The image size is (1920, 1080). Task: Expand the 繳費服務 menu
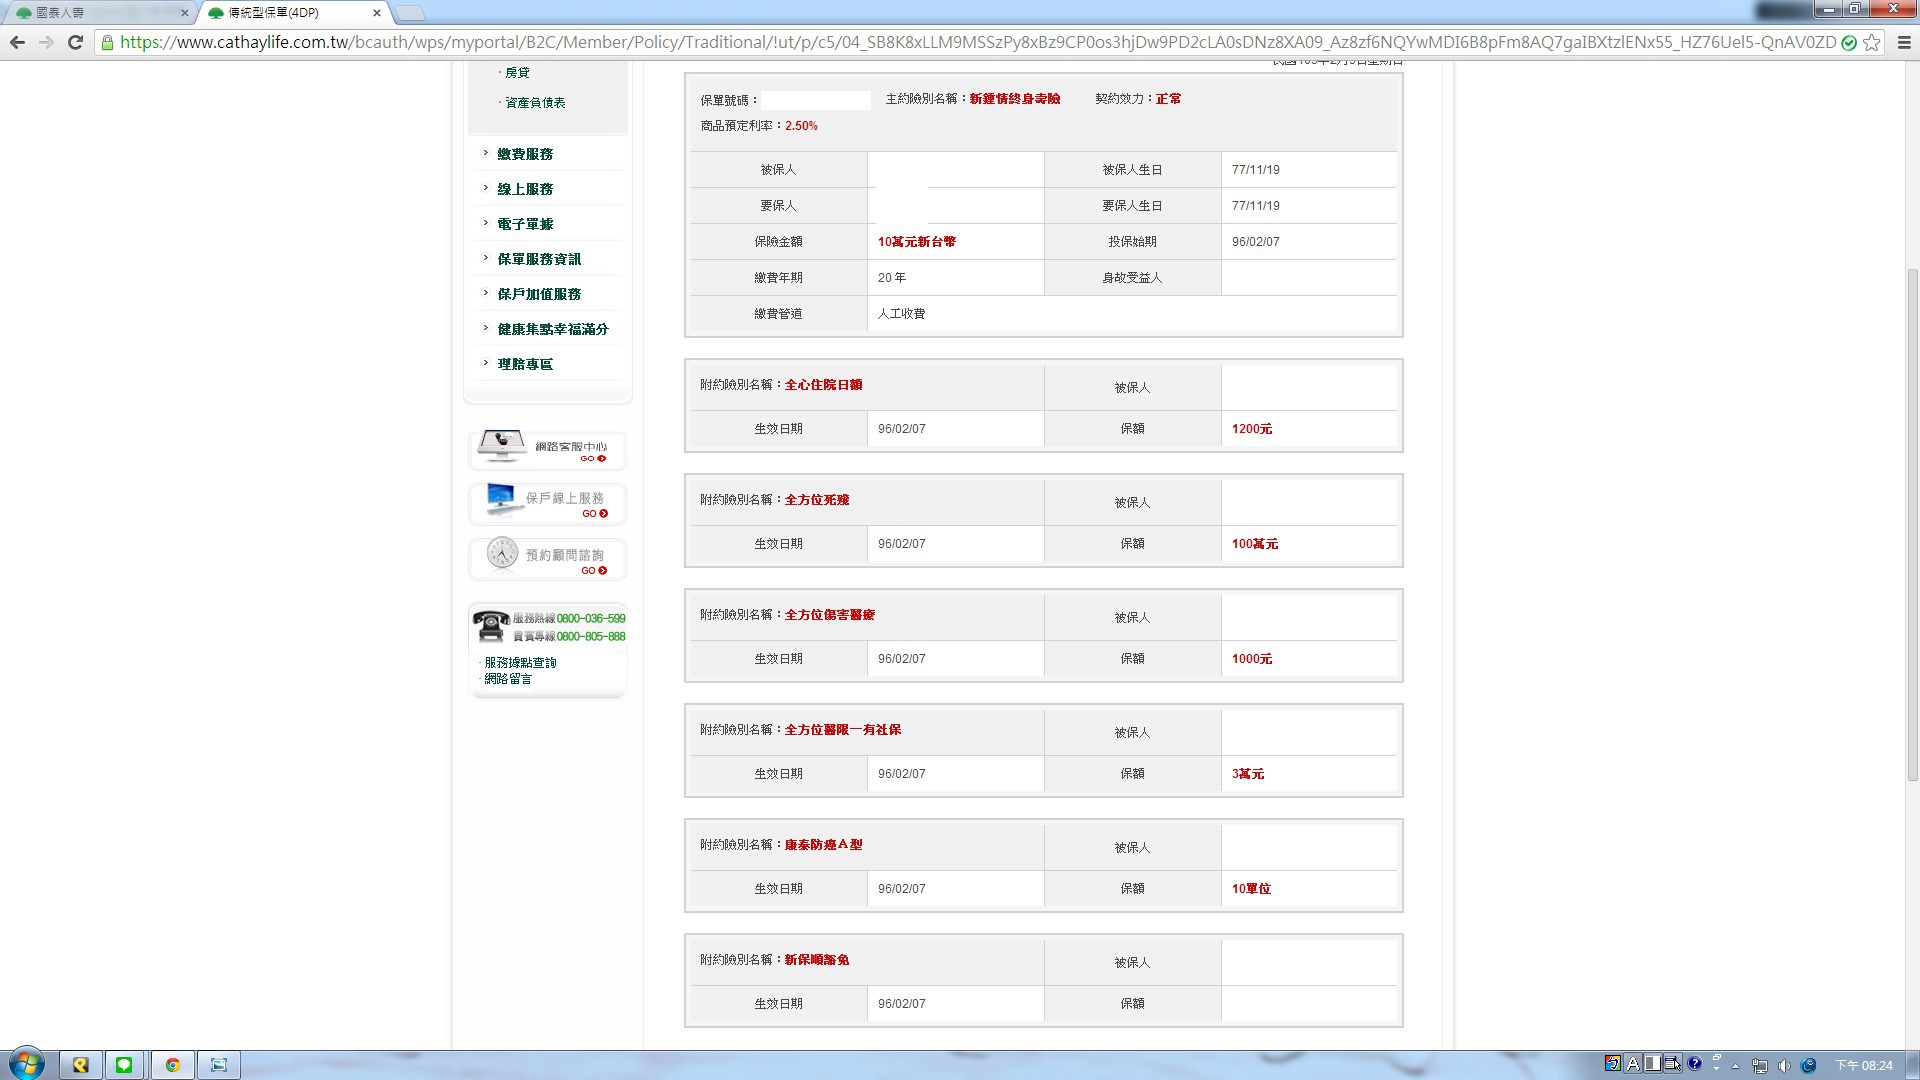click(525, 154)
